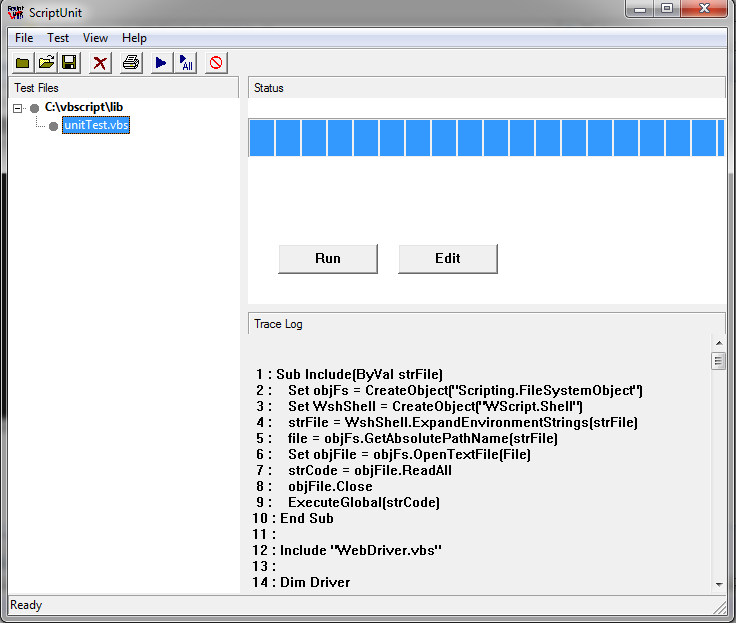Click the Include "WebDriver.vbs" line

tap(347, 550)
